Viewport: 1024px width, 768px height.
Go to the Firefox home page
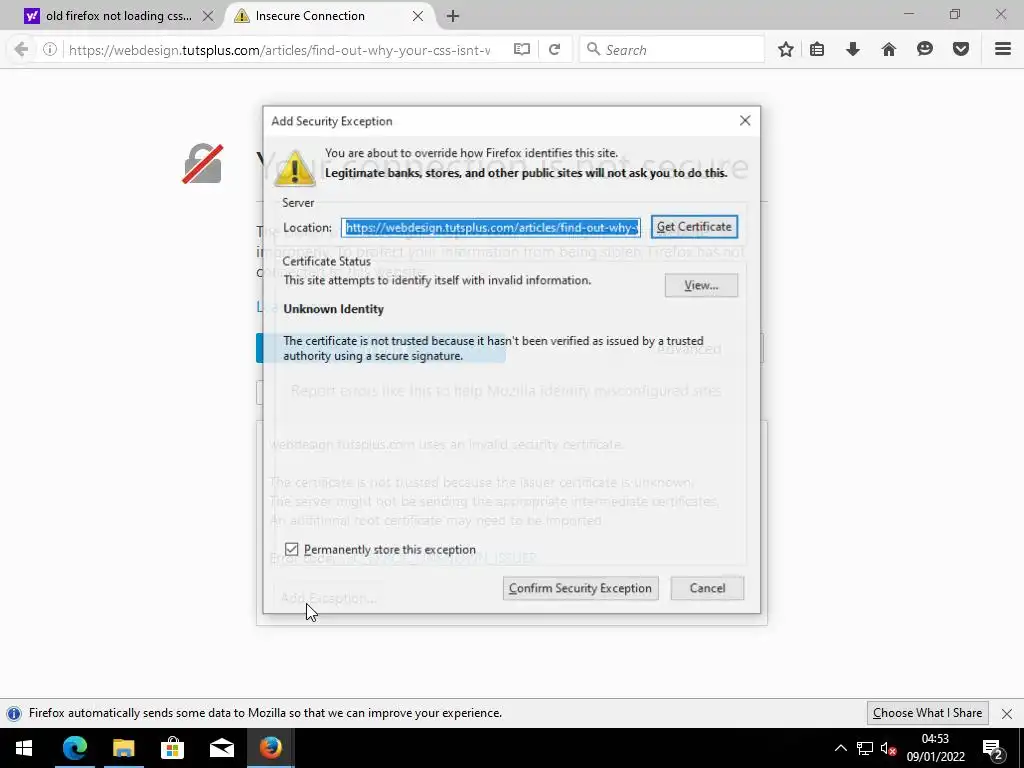pos(888,50)
